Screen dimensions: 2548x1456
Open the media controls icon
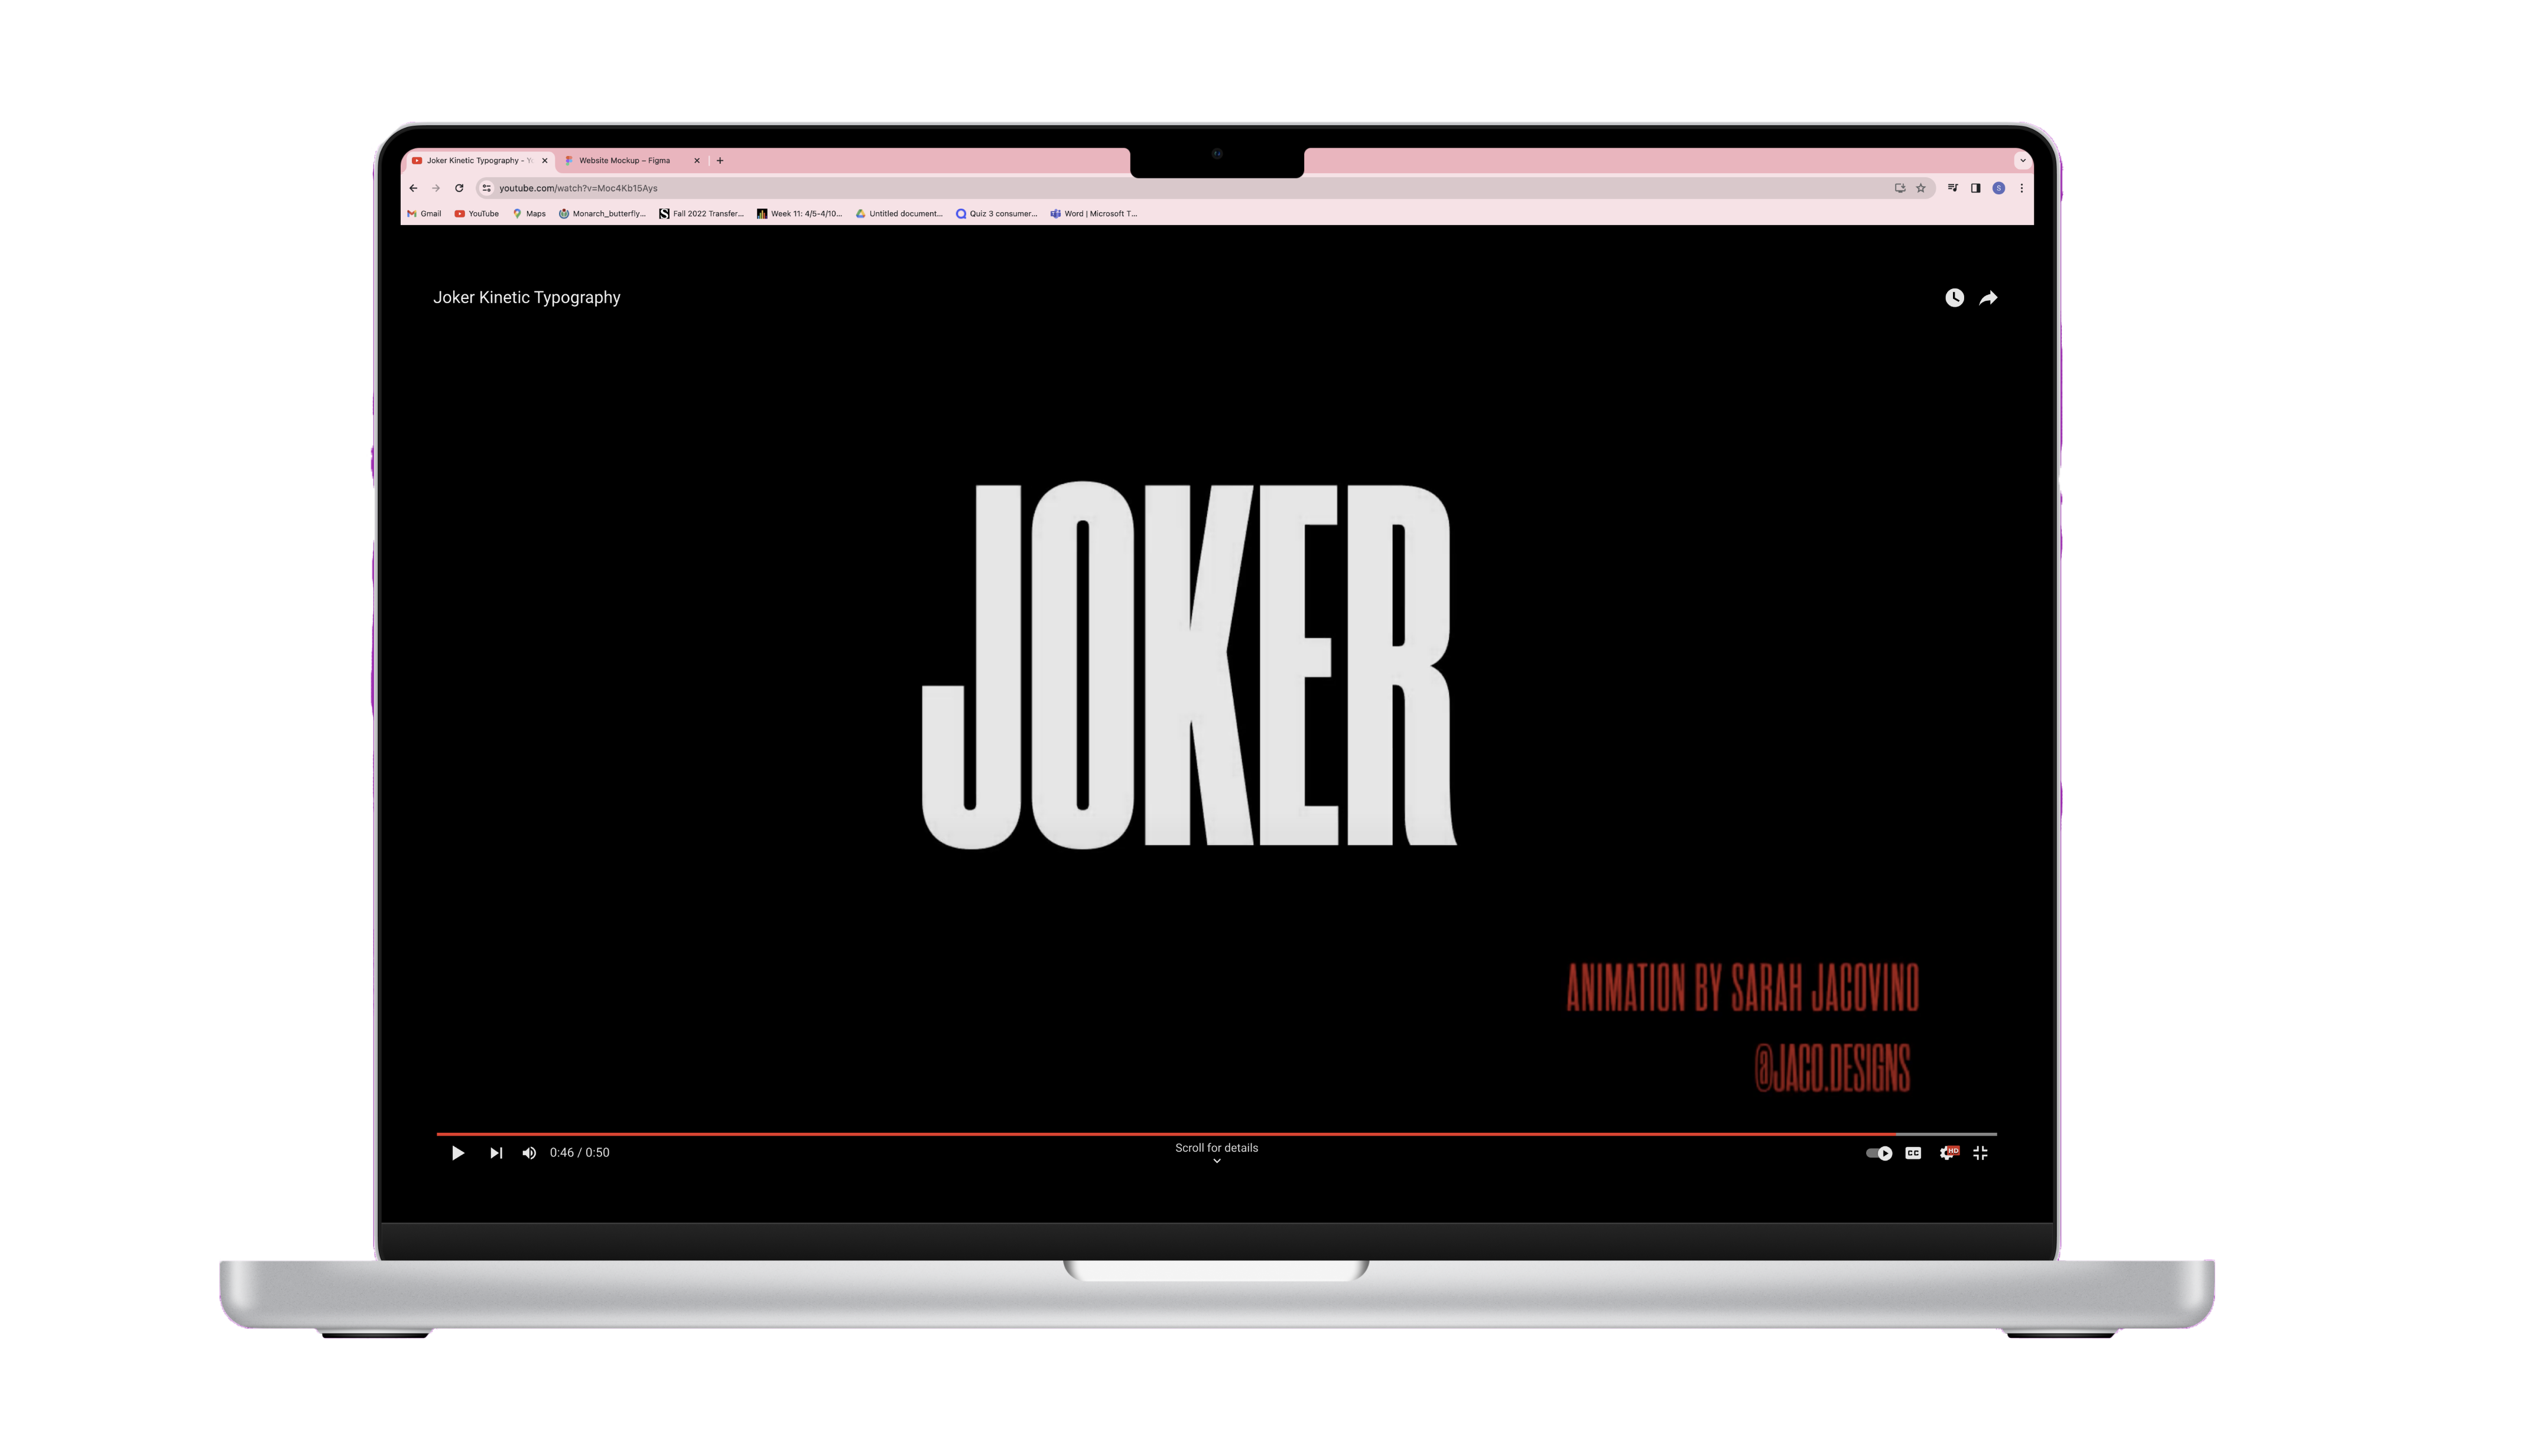pyautogui.click(x=1952, y=188)
